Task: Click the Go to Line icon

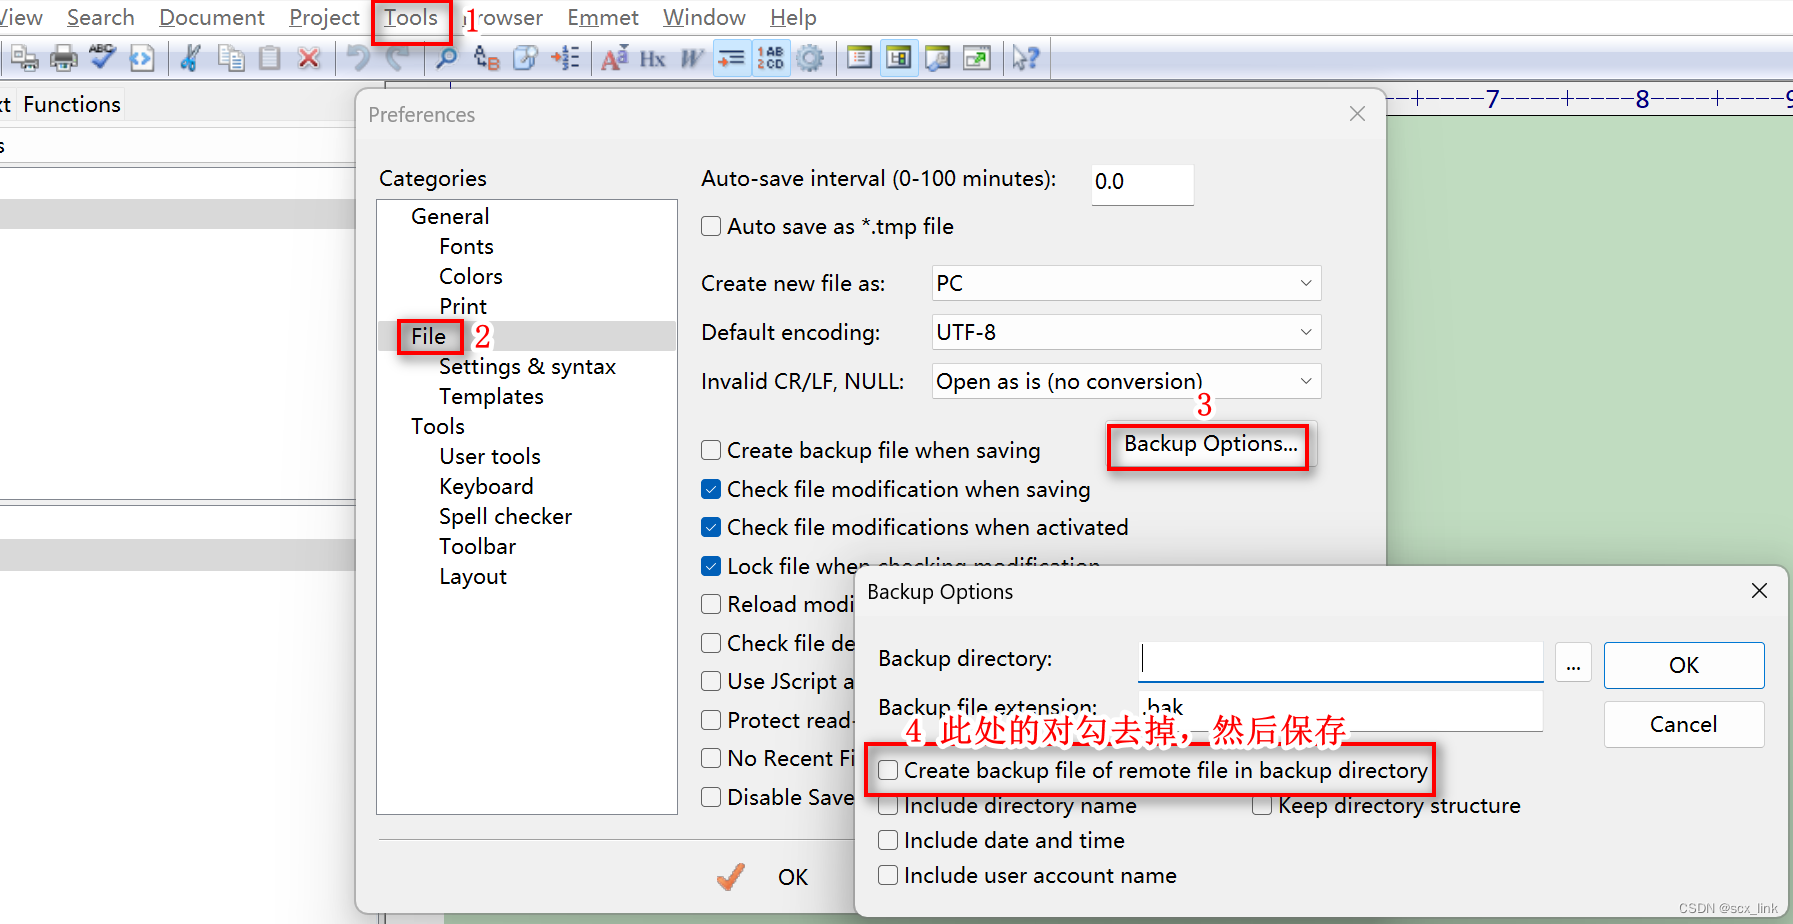Action: point(565,59)
